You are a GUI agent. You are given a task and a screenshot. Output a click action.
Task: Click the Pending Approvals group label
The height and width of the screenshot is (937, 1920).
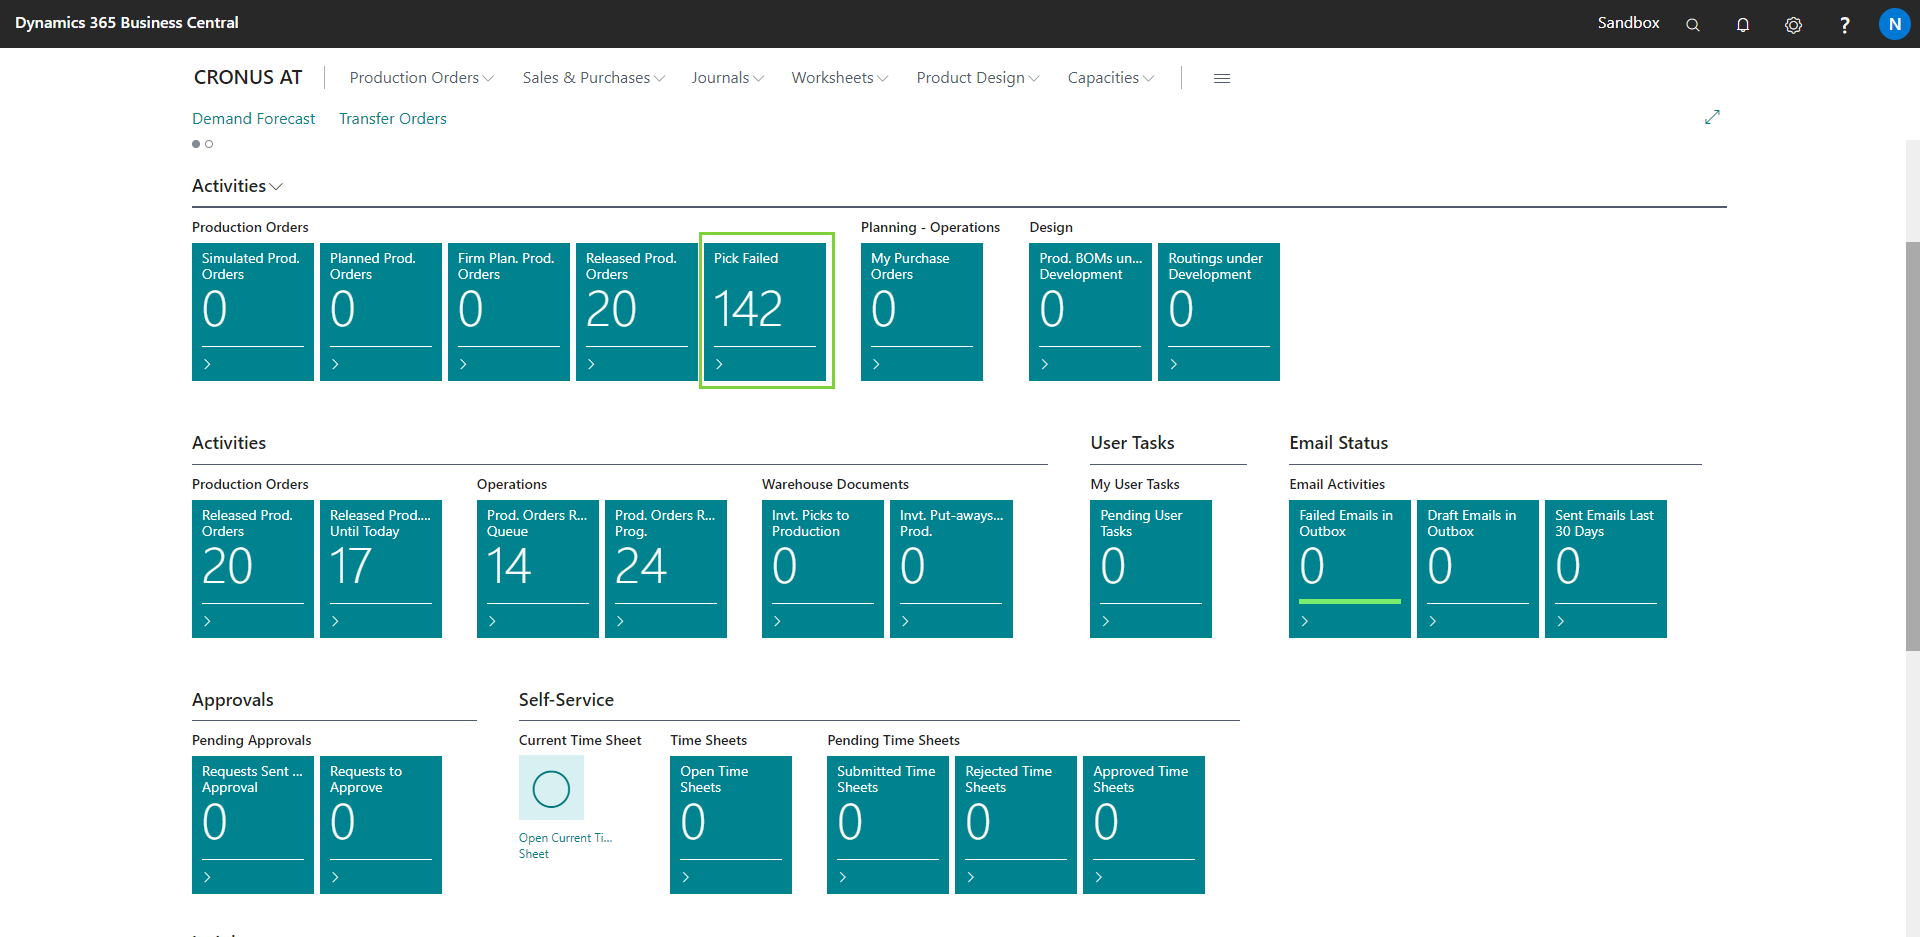click(x=252, y=740)
